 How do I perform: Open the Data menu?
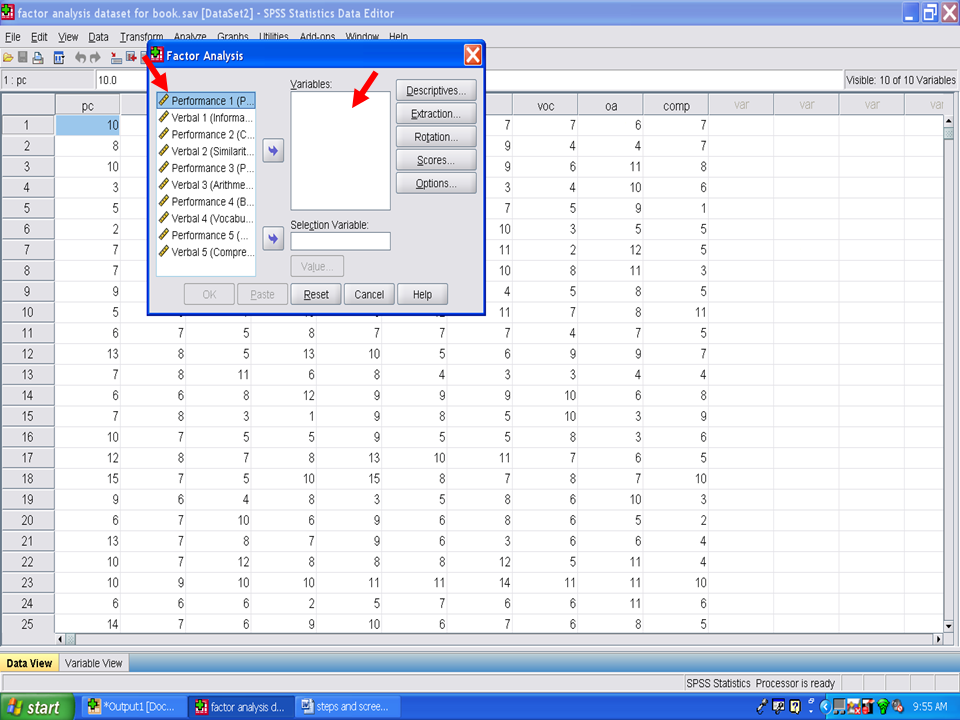(98, 37)
